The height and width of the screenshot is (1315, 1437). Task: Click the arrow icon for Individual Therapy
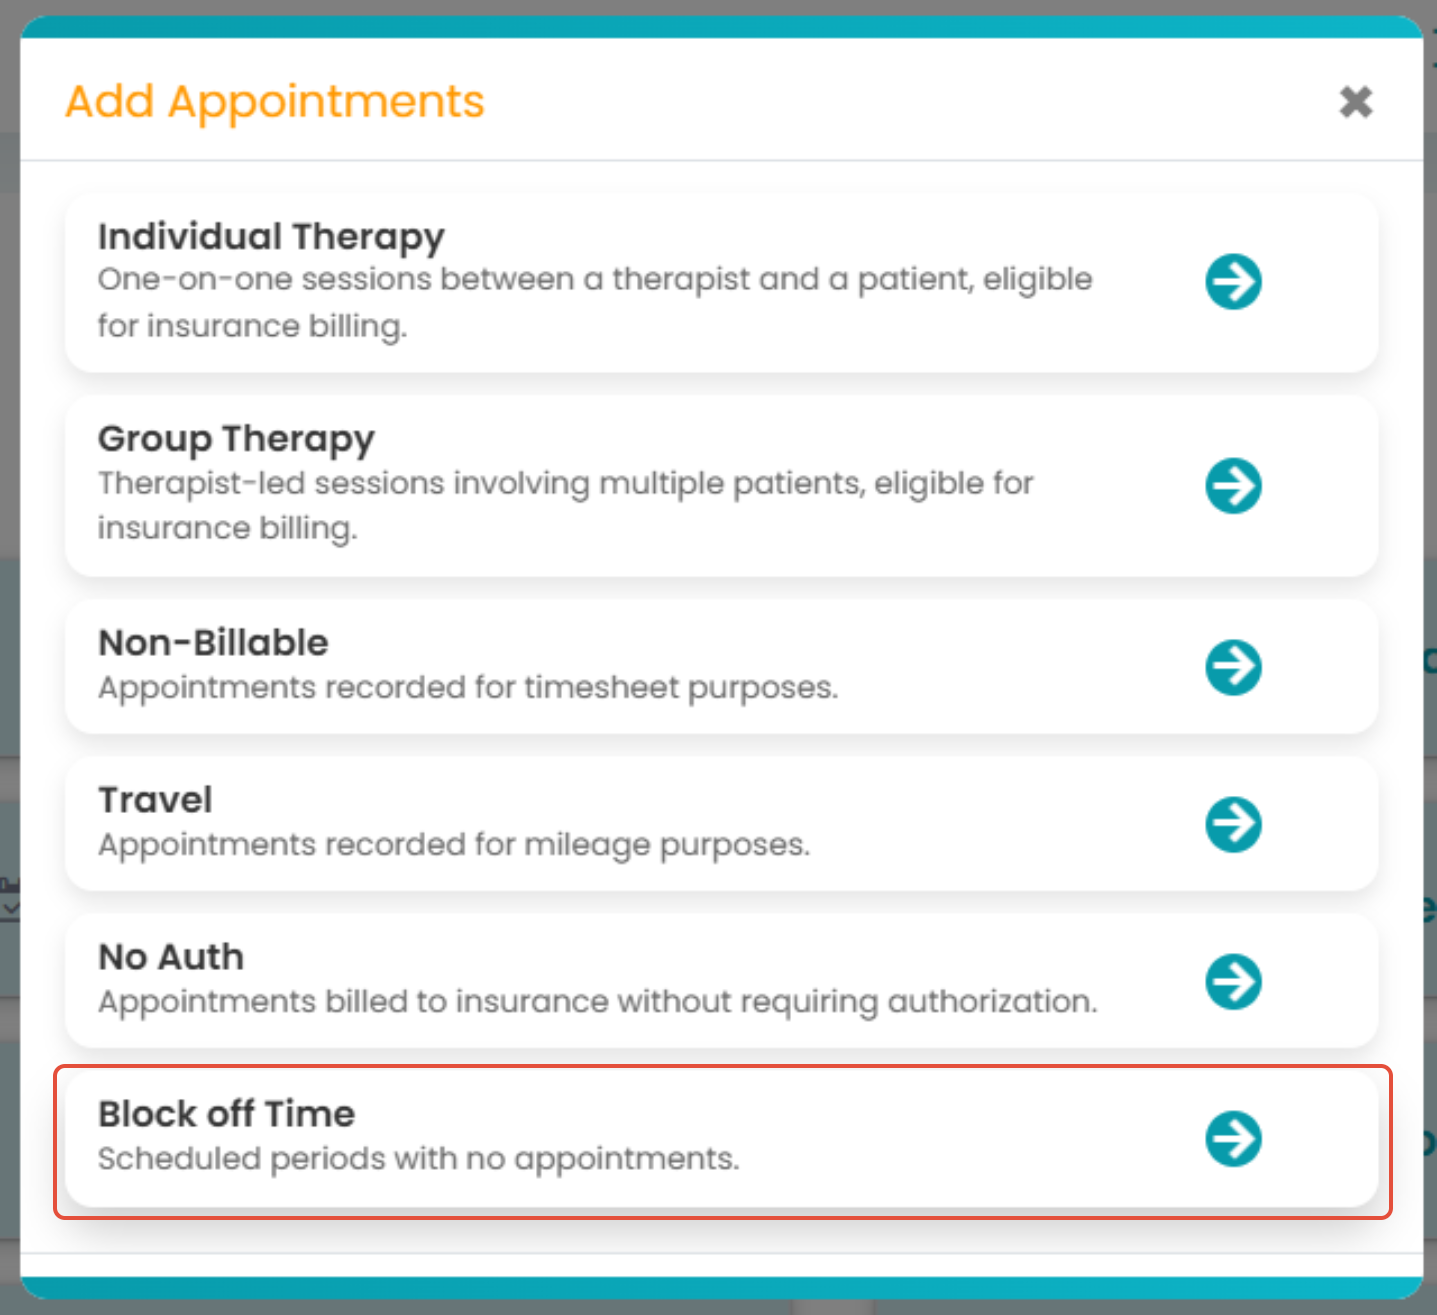[x=1233, y=282]
